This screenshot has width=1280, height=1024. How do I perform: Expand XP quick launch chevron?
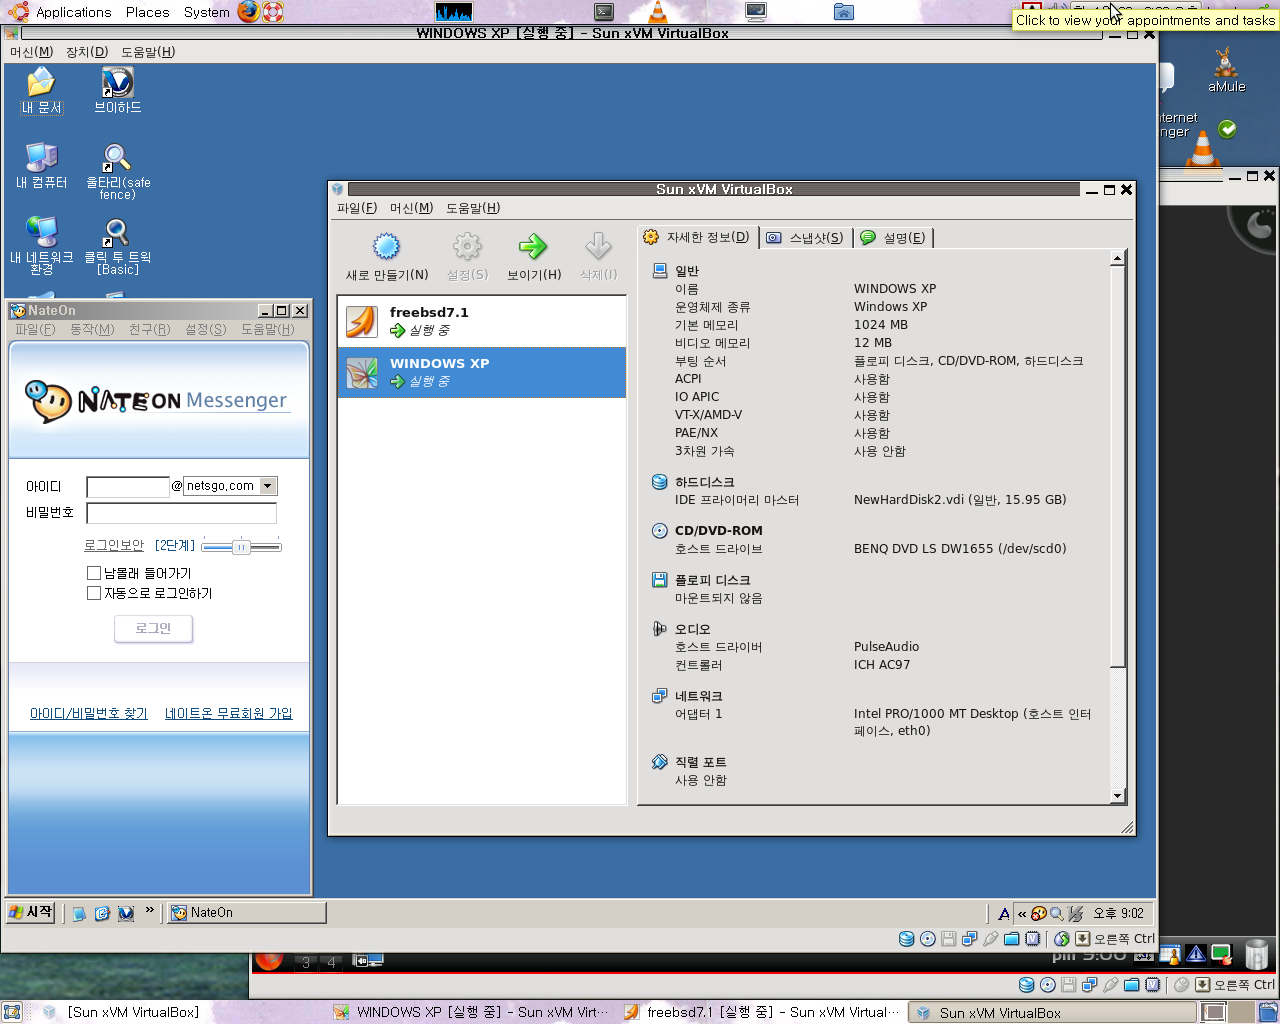click(x=150, y=911)
